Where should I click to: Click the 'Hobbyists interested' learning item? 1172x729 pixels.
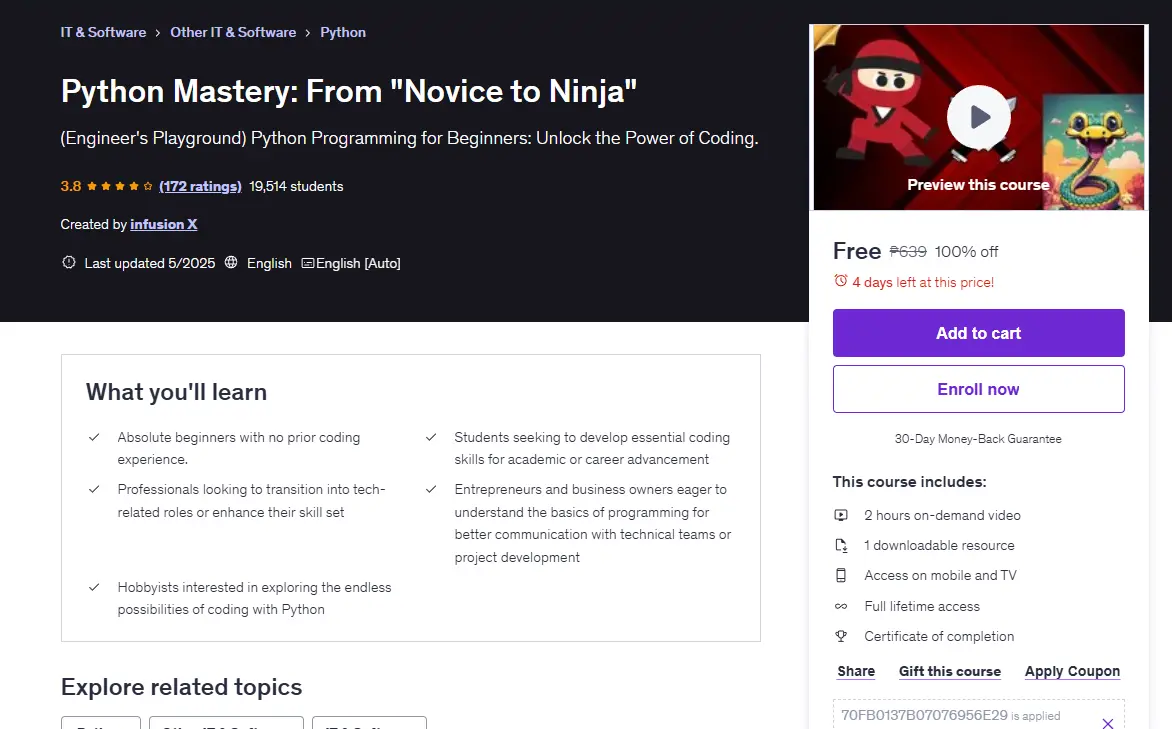click(254, 598)
